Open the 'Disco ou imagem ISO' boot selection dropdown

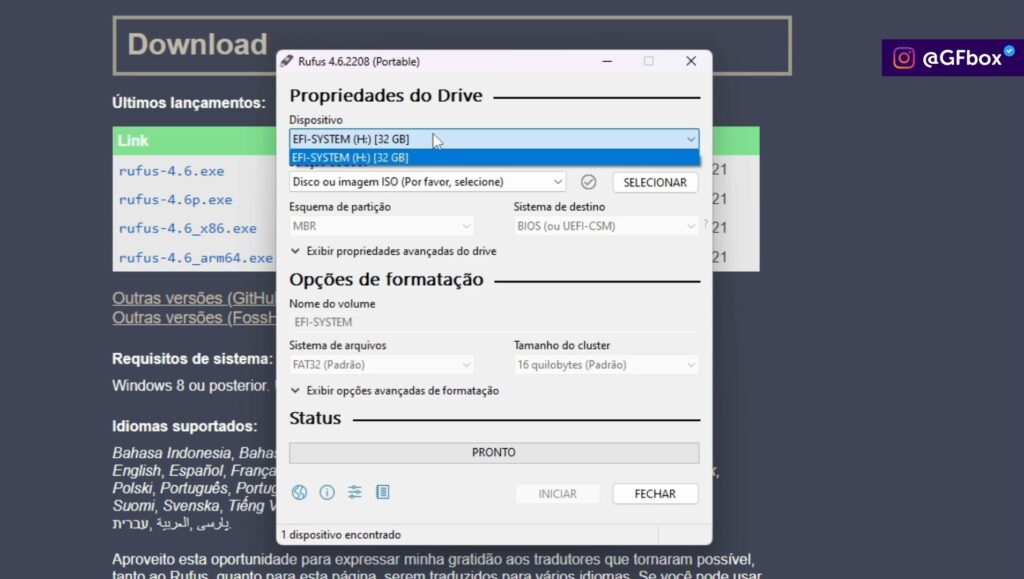point(428,182)
